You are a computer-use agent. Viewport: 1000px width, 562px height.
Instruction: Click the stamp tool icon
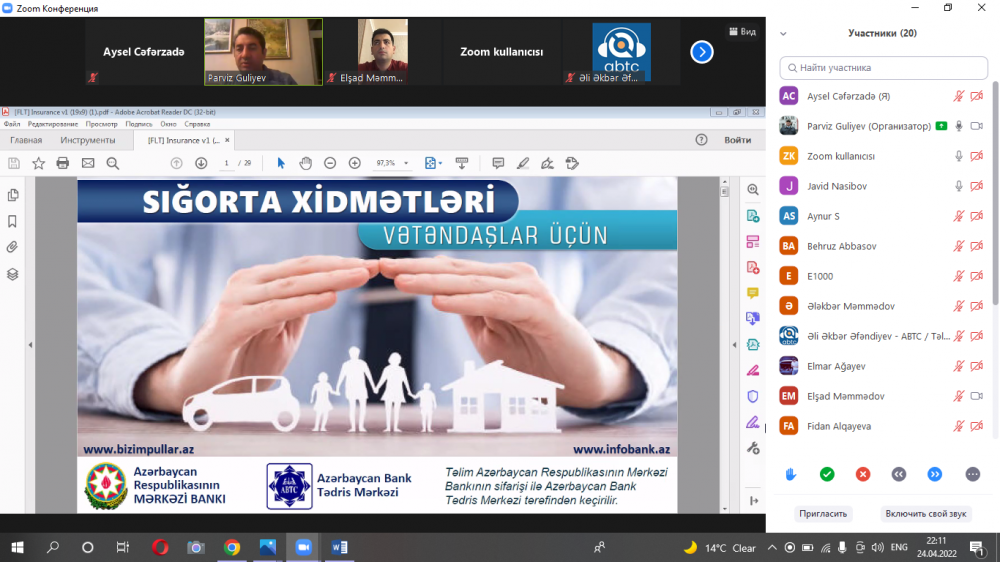pos(572,163)
